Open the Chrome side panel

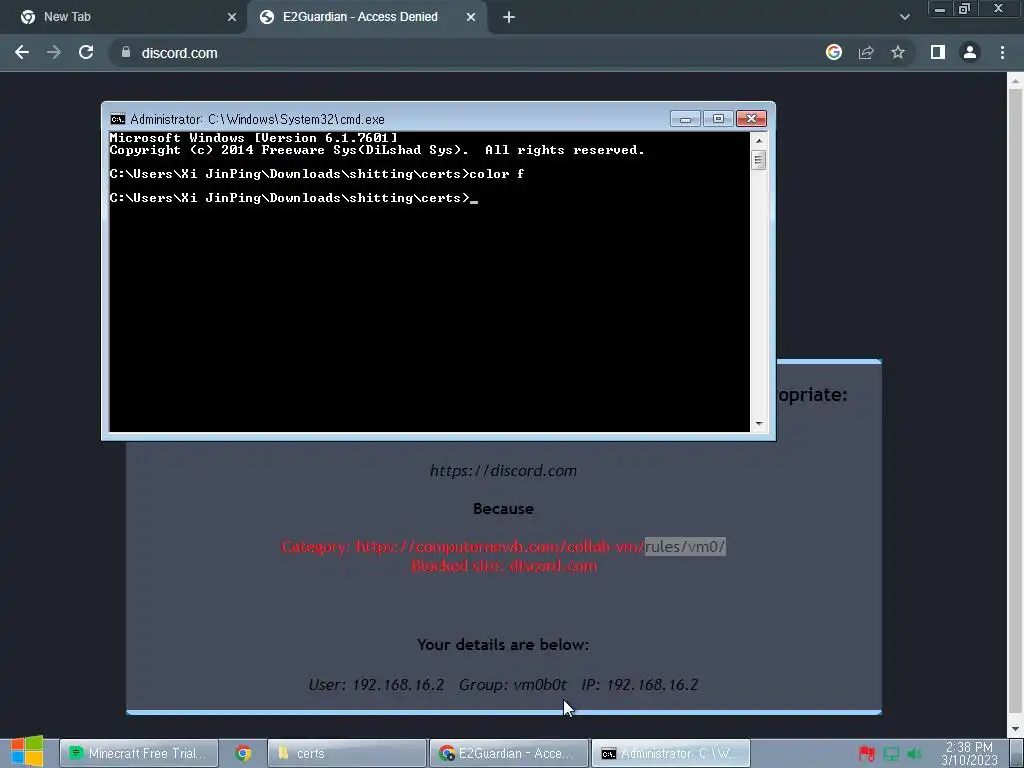click(938, 52)
